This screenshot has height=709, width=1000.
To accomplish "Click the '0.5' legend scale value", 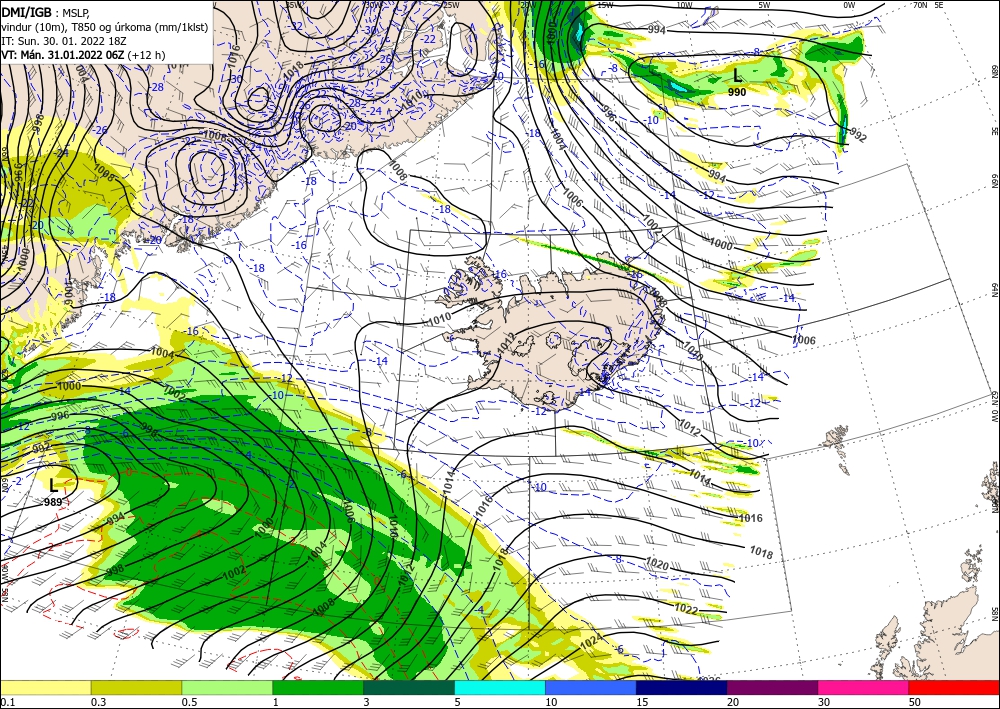I will (189, 702).
